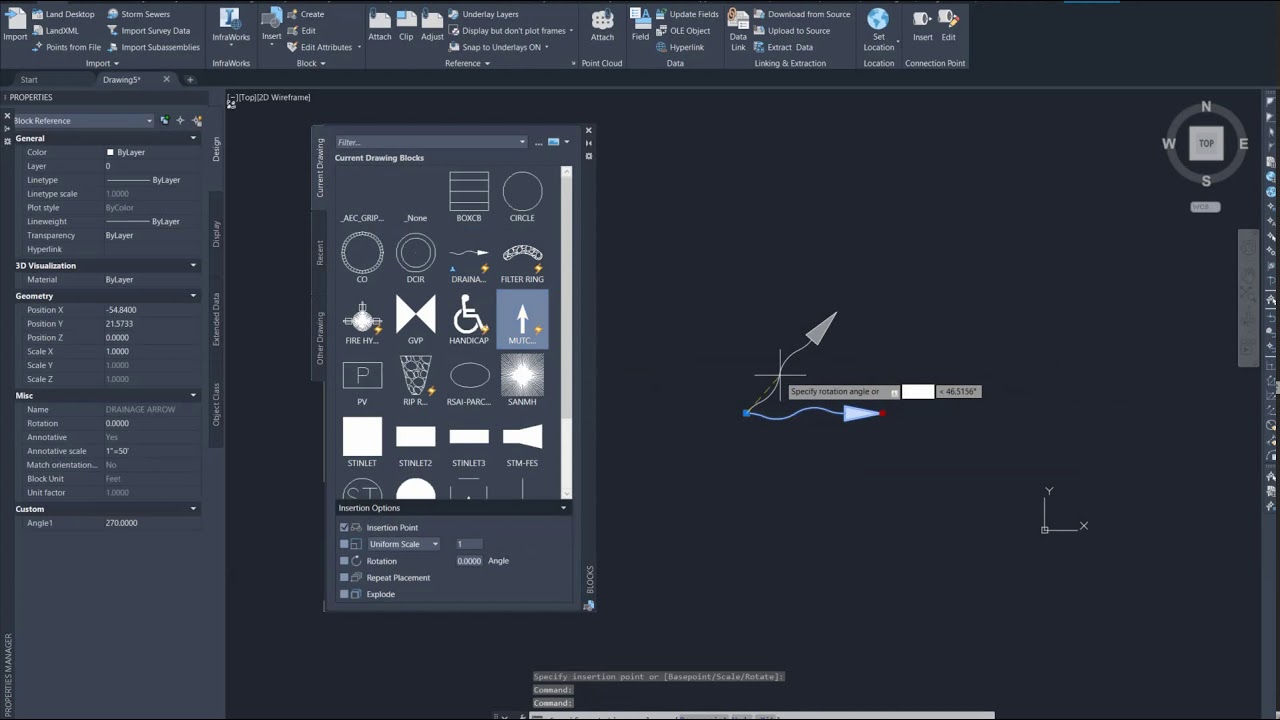Click the Adjust reference tool
Image resolution: width=1280 pixels, height=720 pixels.
pyautogui.click(x=432, y=26)
